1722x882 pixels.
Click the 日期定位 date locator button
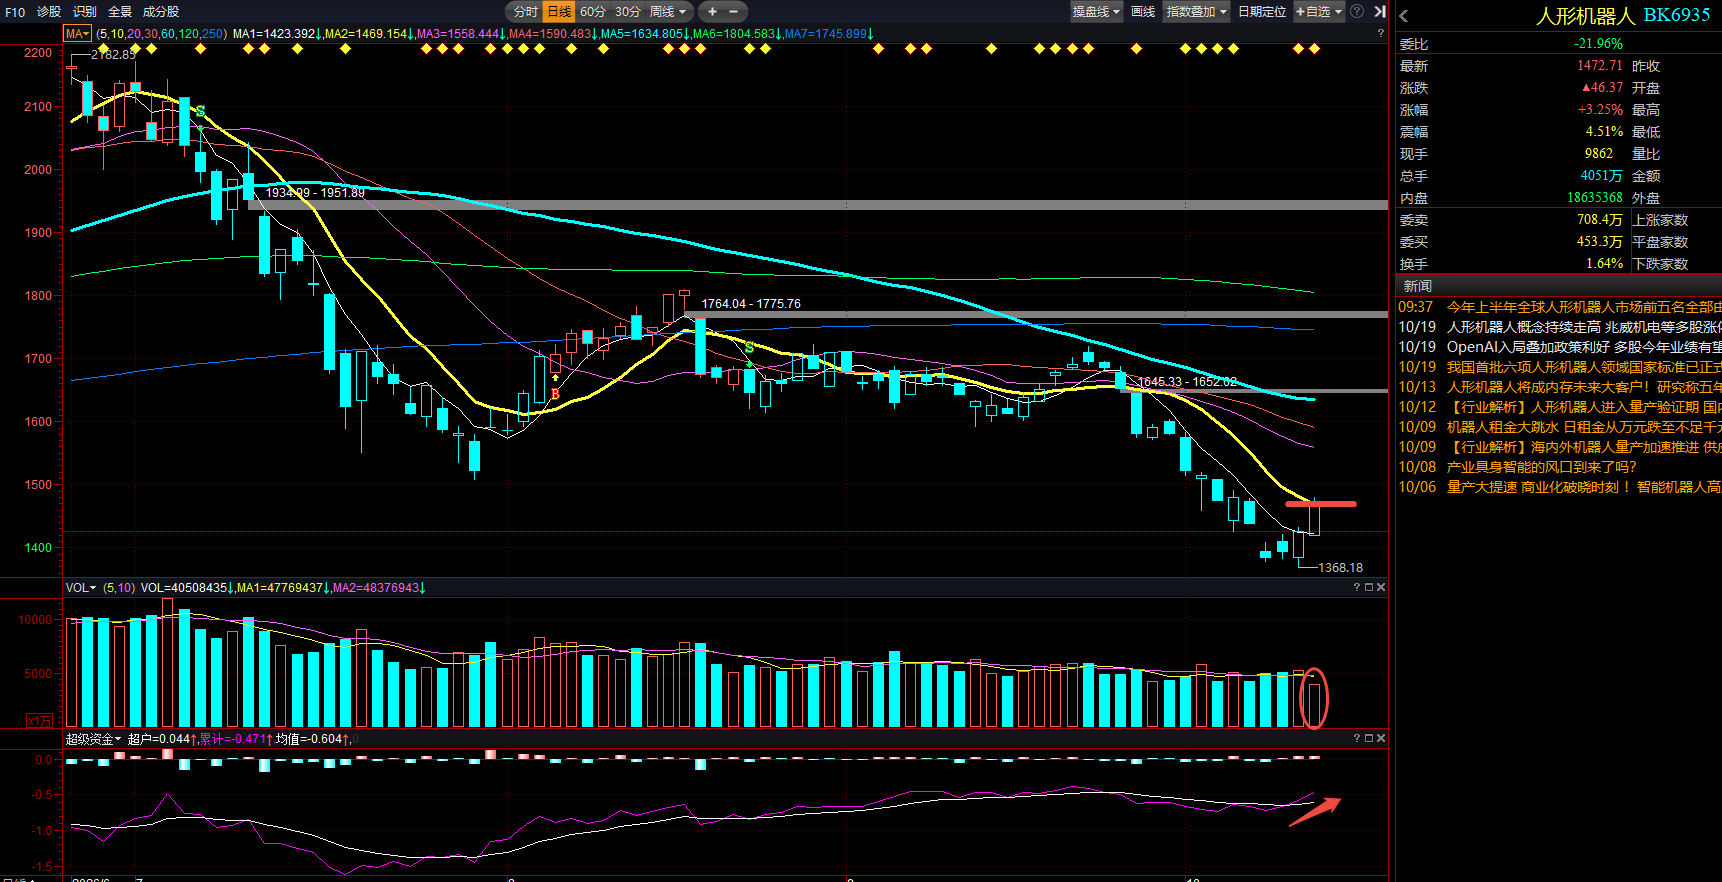[1262, 12]
